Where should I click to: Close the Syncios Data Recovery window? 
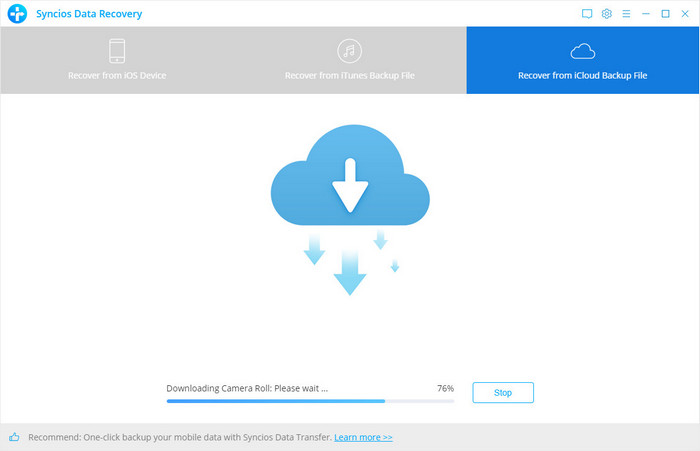tap(685, 14)
